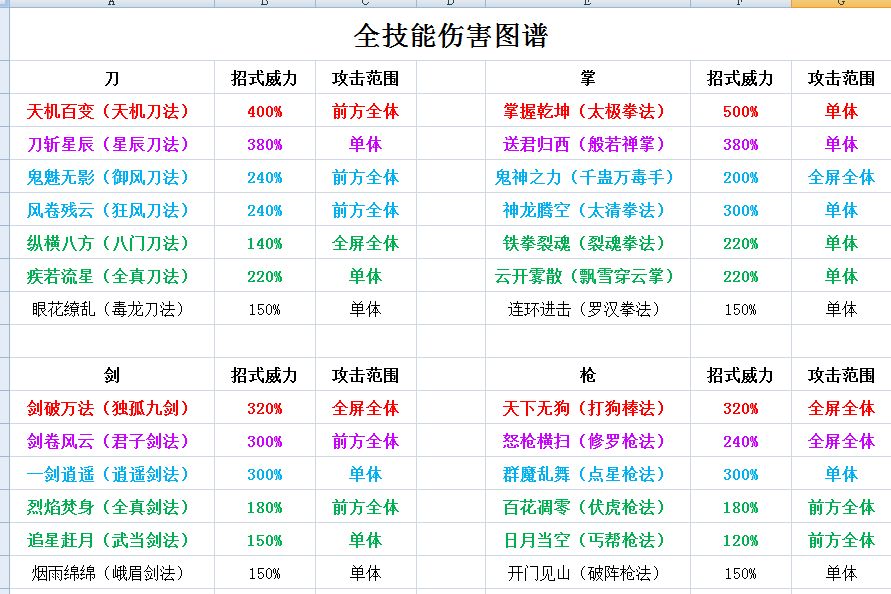Click 攻击范围 header in the 掌 section
Screen dimensions: 891x594
pos(841,78)
